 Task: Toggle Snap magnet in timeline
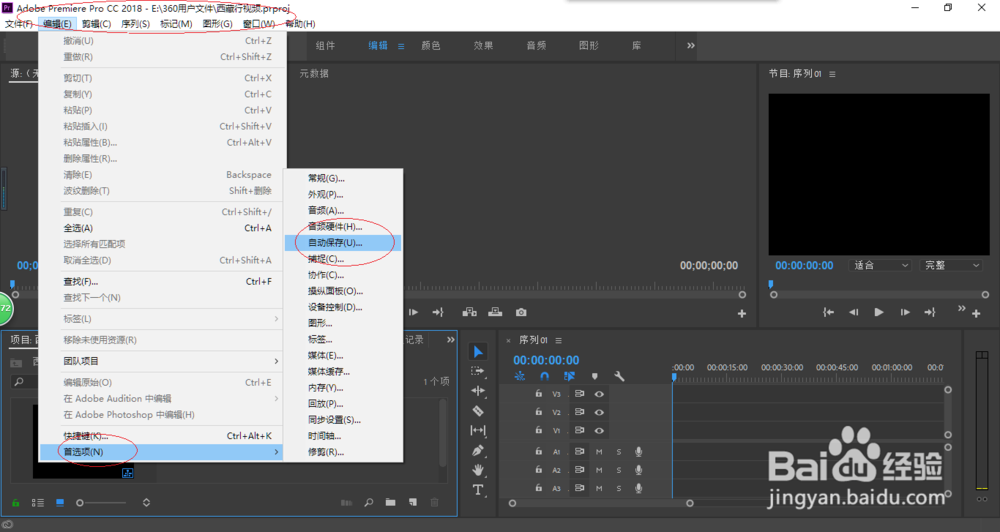coord(544,376)
